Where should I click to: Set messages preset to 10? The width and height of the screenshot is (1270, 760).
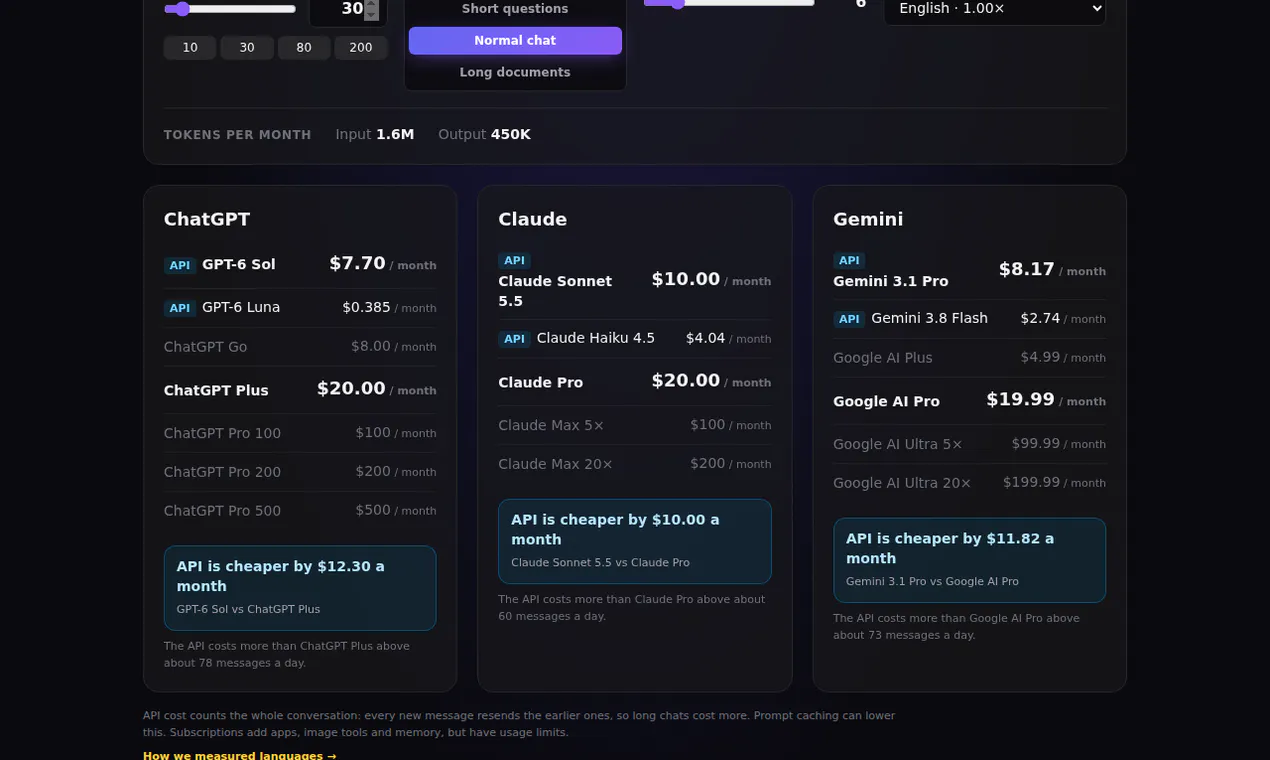tap(190, 48)
